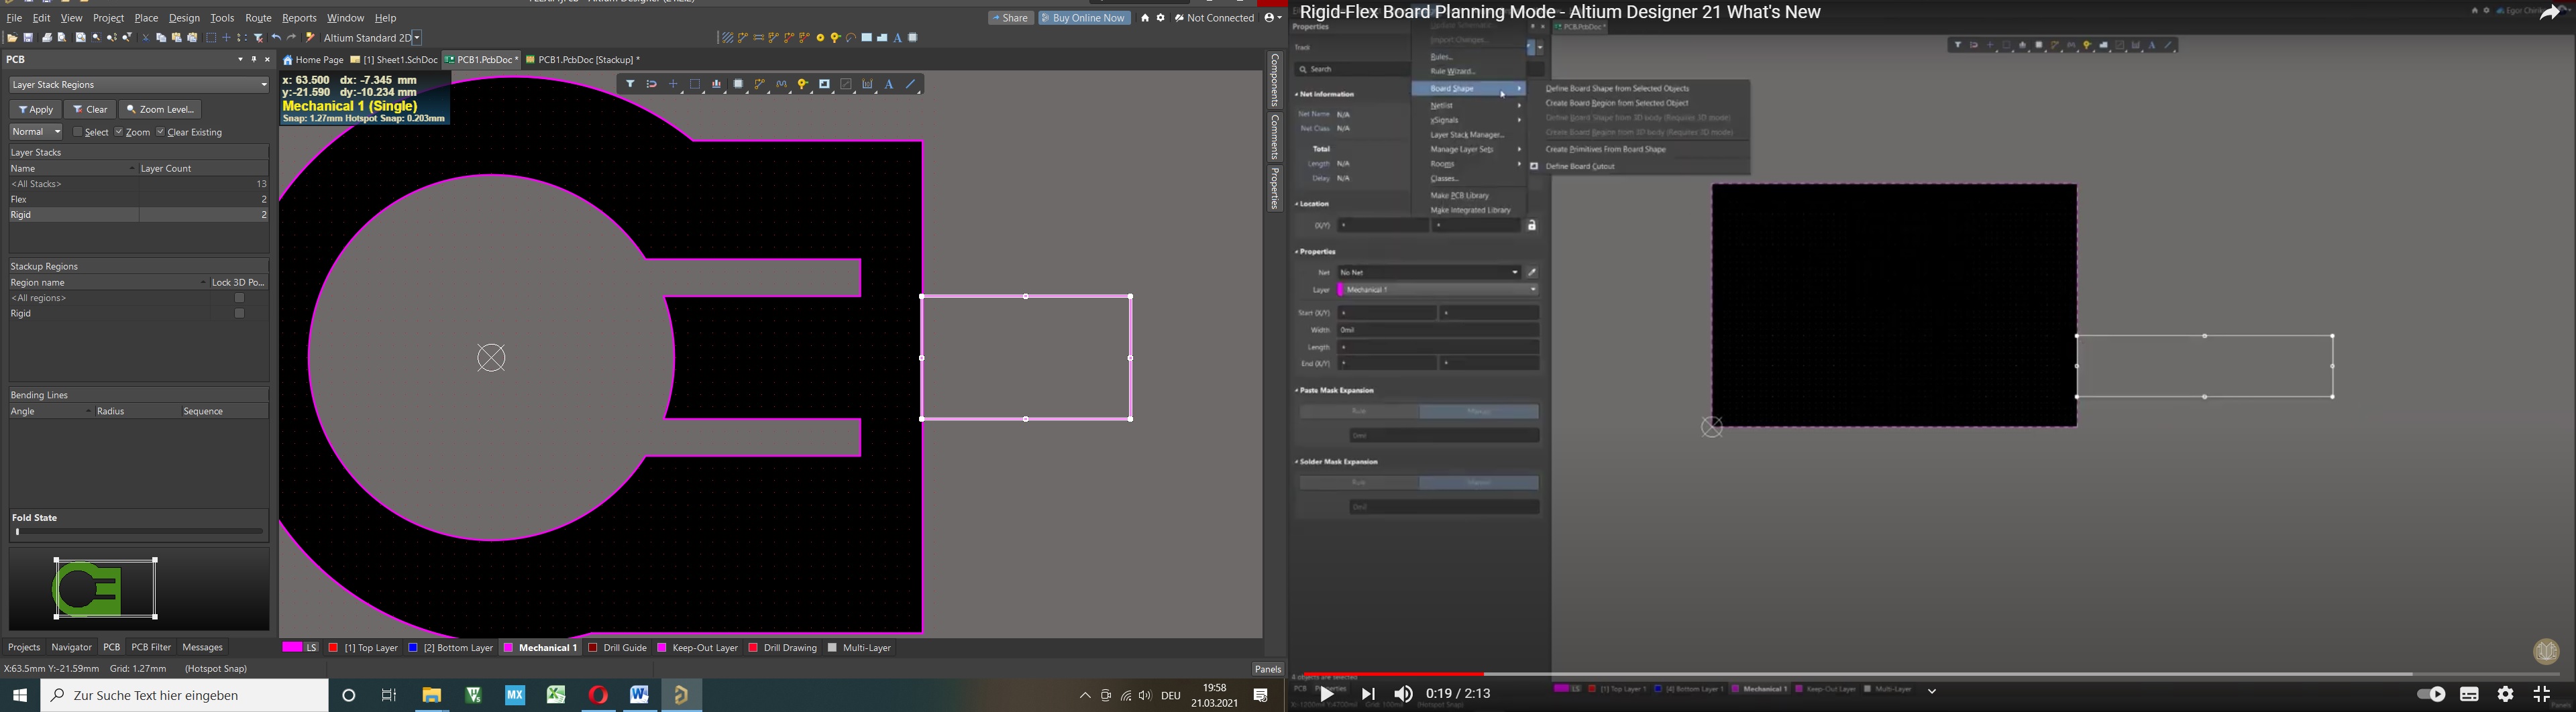Click the Print icon in main toolbar
Screen dimensions: 2576x712
pyautogui.click(x=47, y=38)
